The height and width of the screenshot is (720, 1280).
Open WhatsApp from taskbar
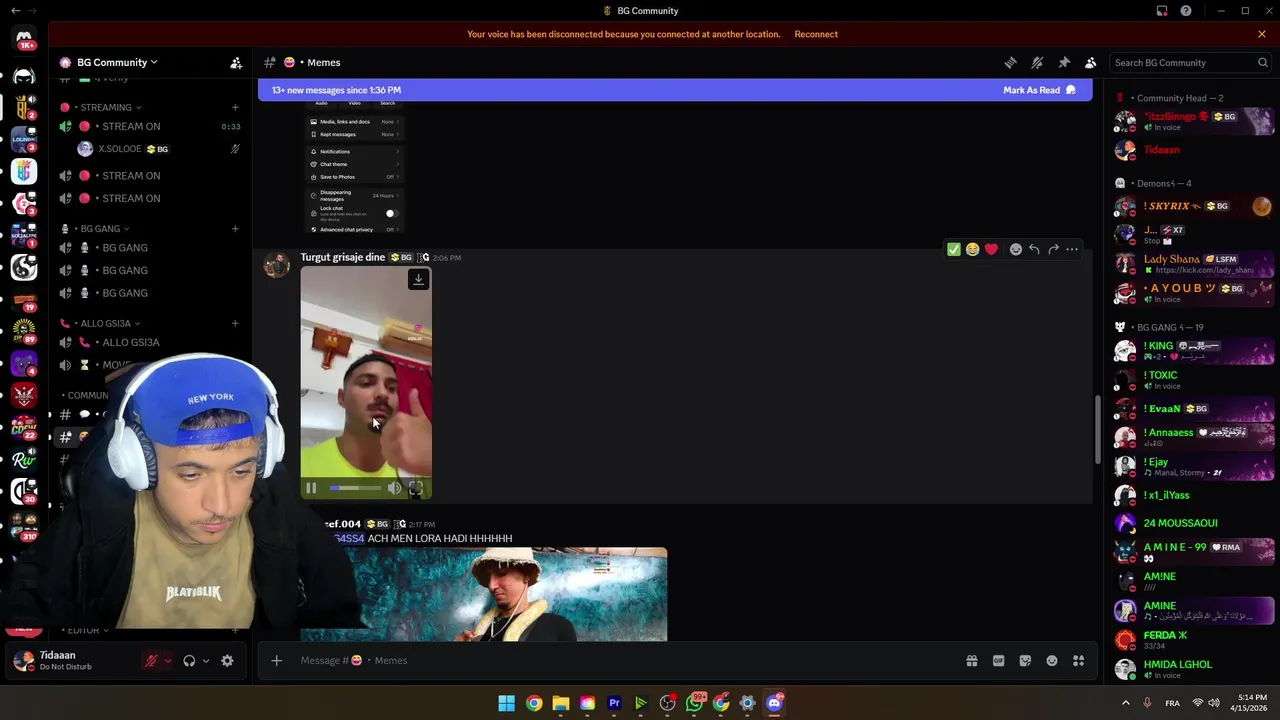point(694,703)
